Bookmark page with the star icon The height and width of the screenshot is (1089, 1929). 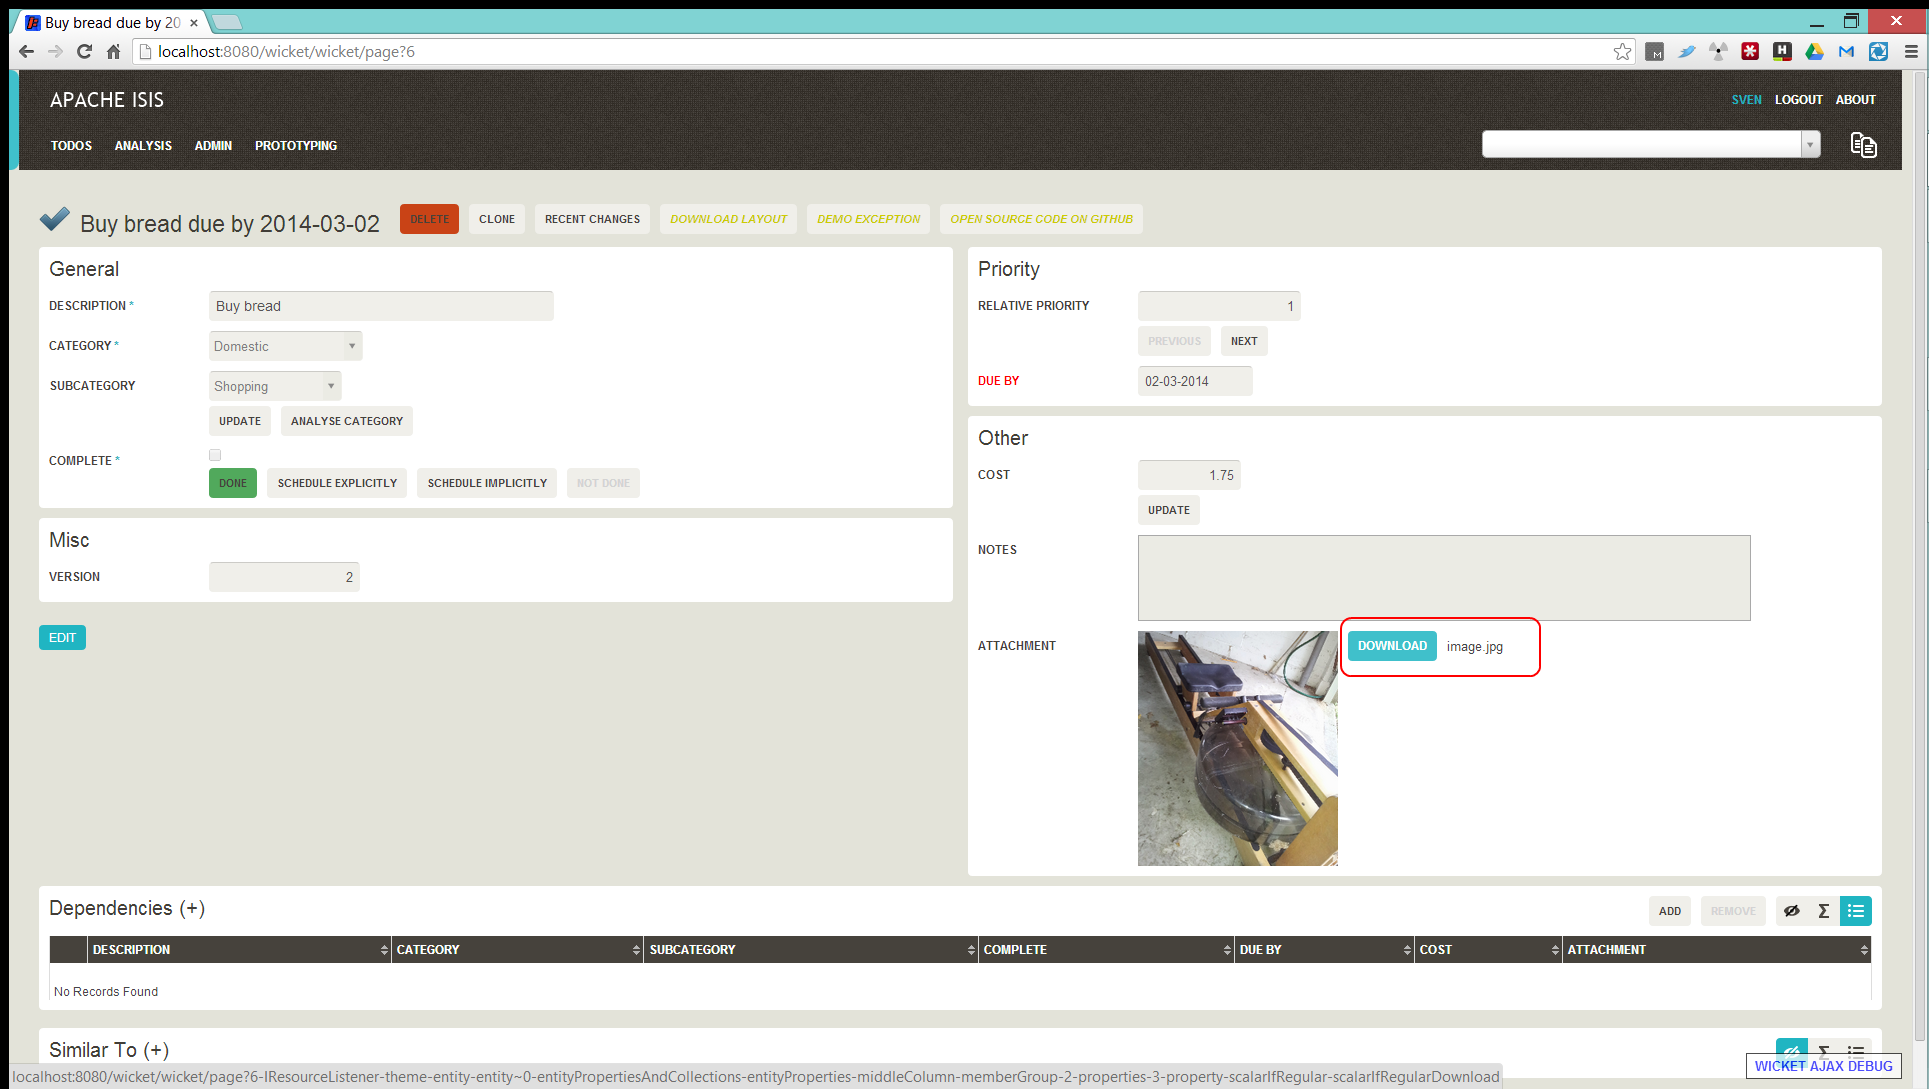(1622, 52)
